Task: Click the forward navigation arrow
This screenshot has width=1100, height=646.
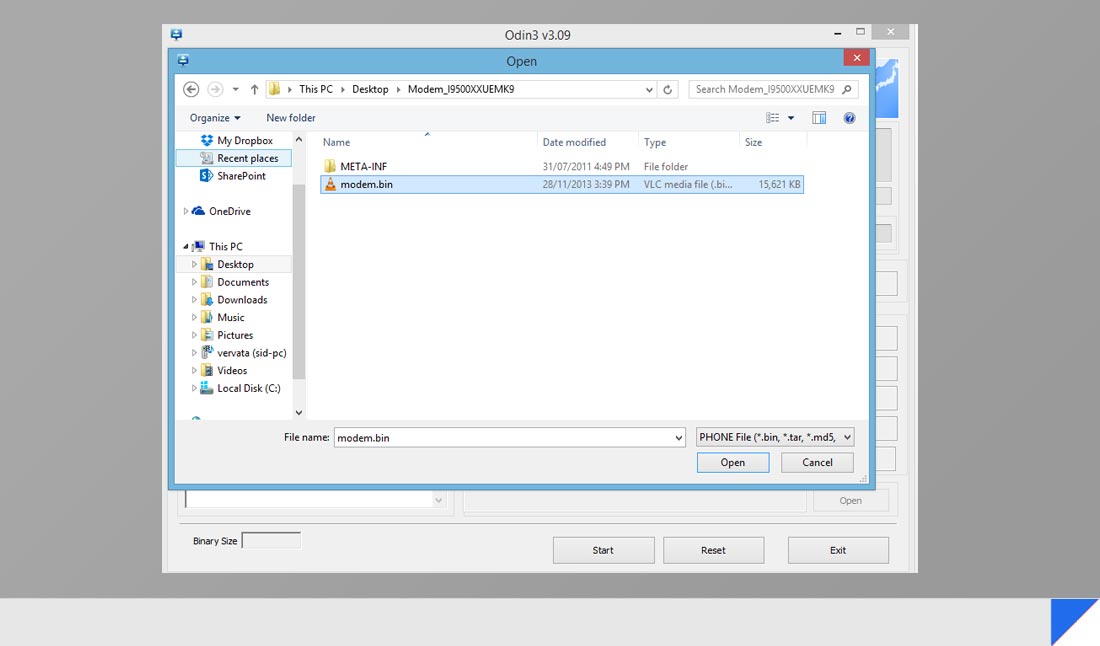Action: coord(215,89)
